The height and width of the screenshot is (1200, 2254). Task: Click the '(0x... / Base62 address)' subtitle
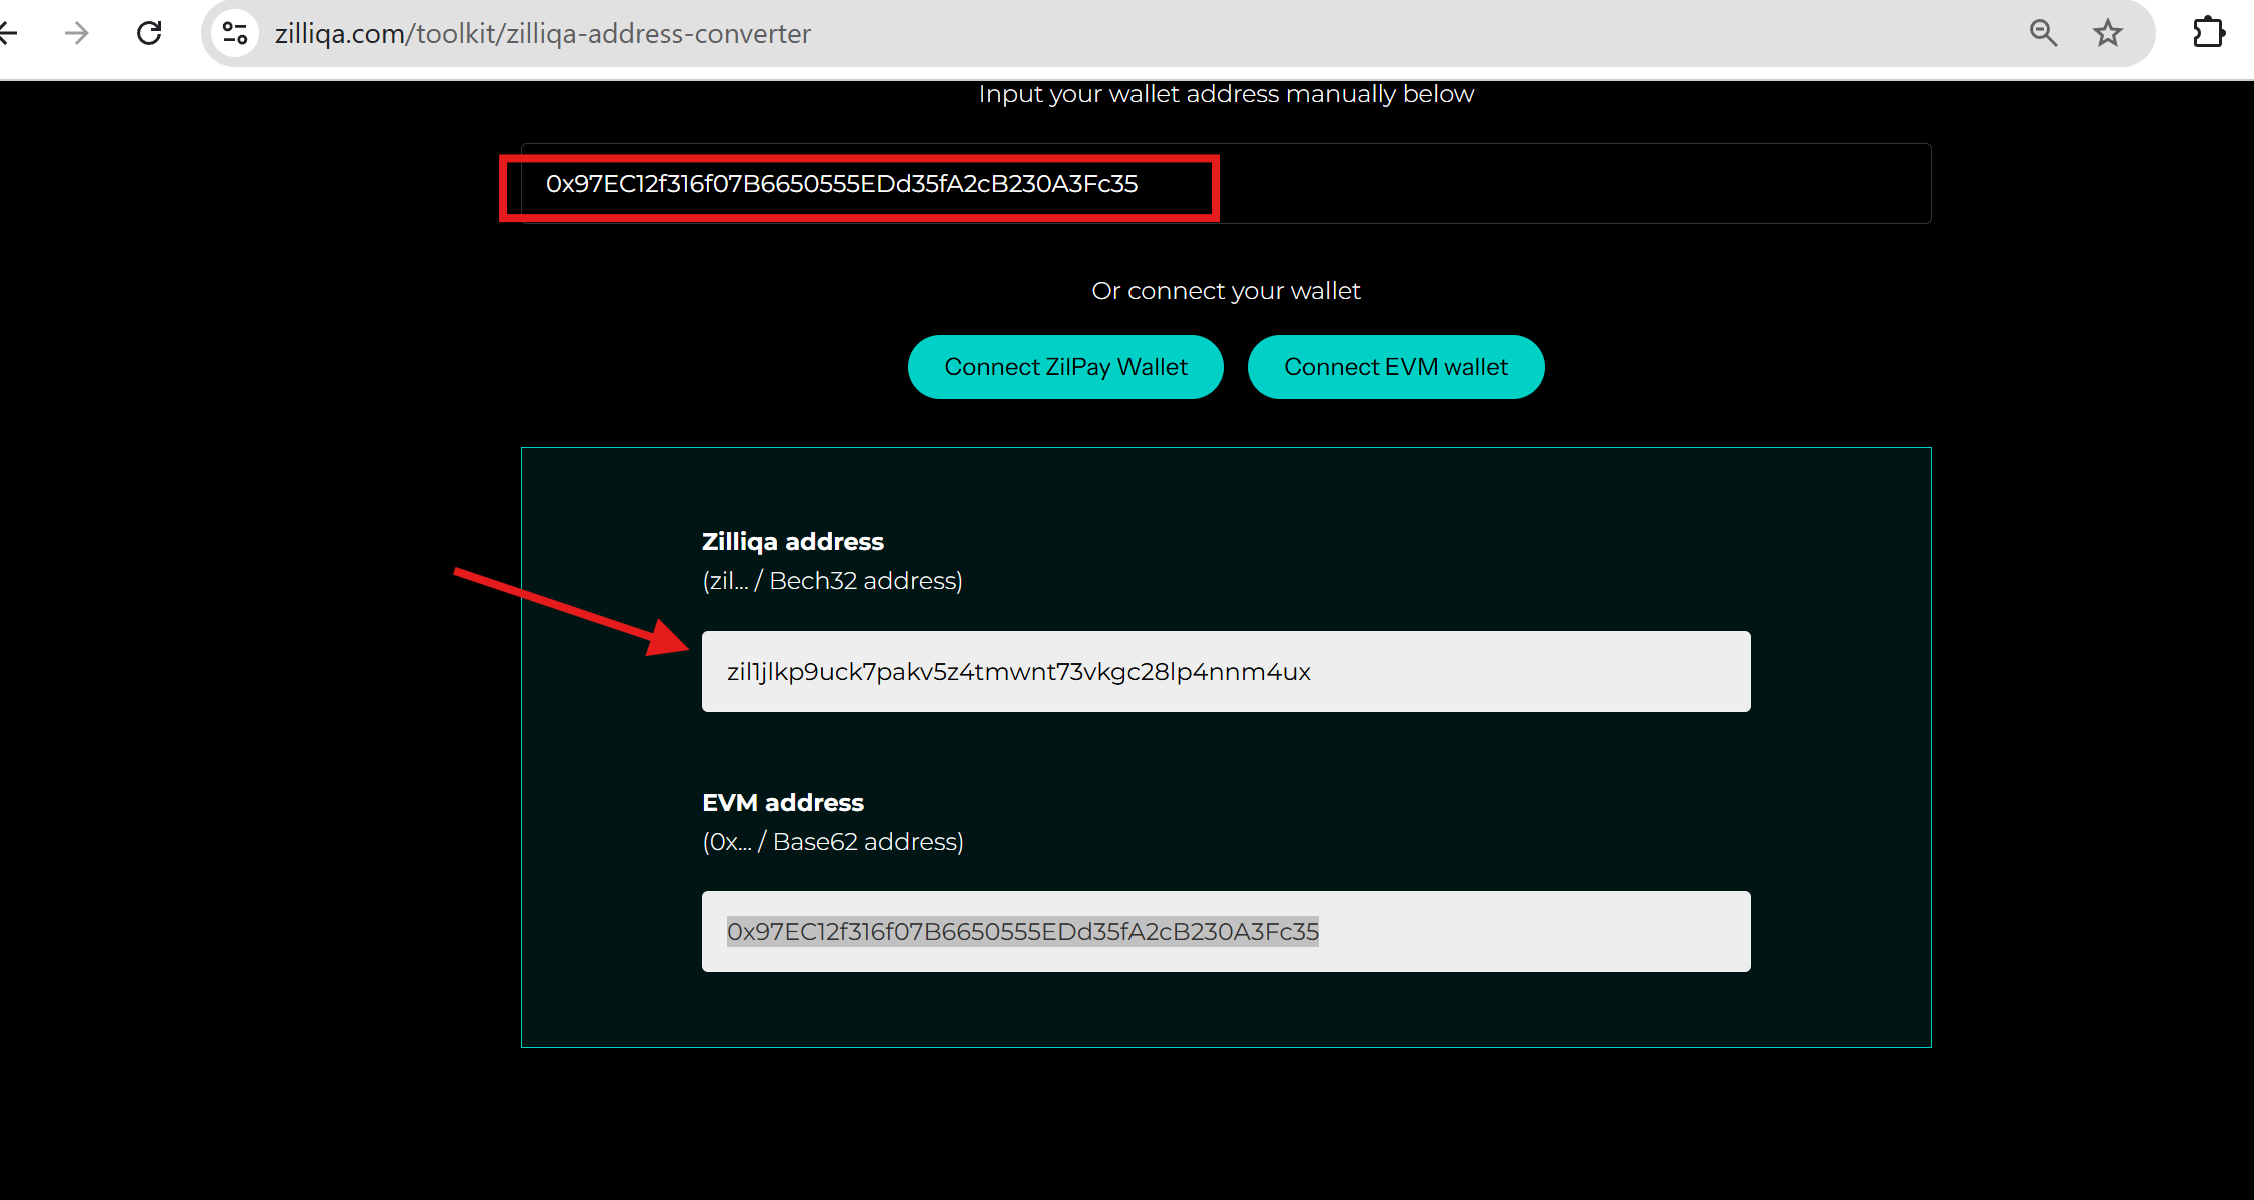[832, 842]
